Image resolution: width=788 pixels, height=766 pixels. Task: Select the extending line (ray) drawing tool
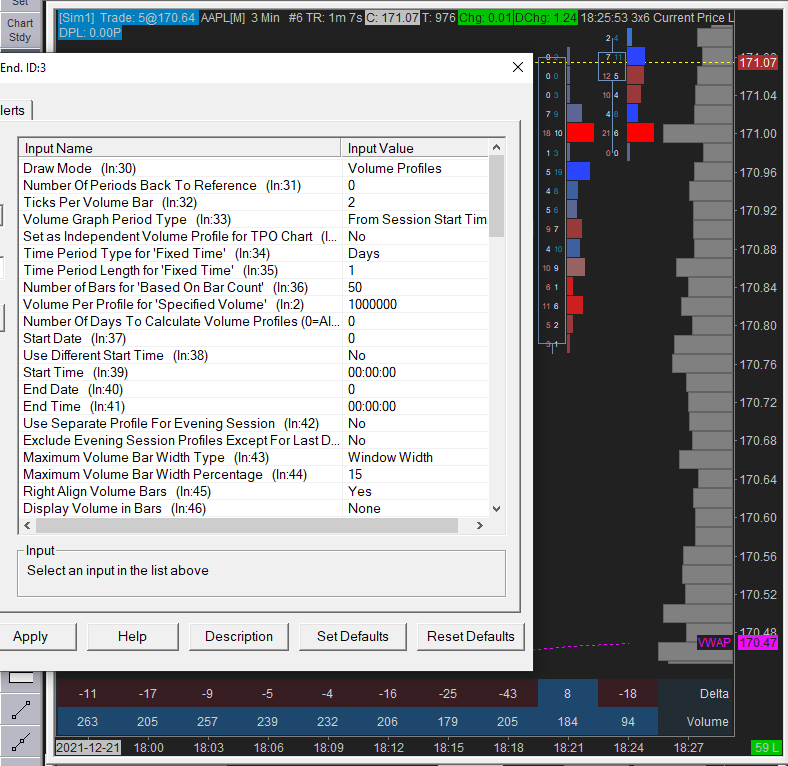[20, 742]
